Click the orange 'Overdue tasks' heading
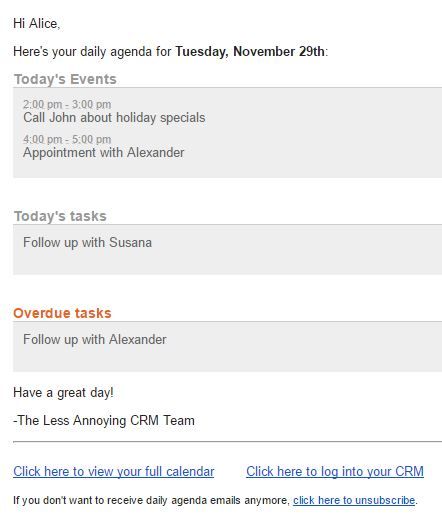This screenshot has height=524, width=442. point(62,313)
